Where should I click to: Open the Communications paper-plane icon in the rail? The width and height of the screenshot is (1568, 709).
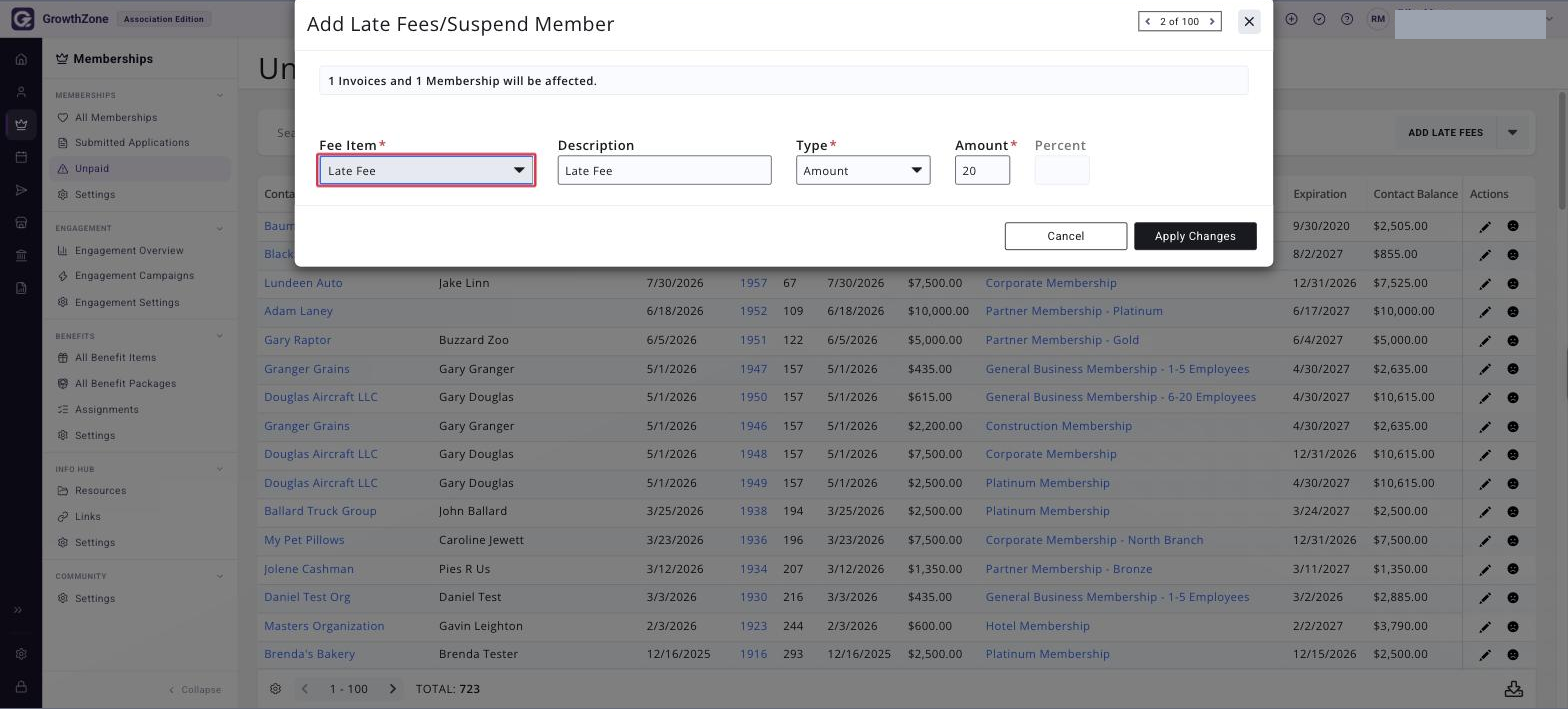[x=21, y=190]
